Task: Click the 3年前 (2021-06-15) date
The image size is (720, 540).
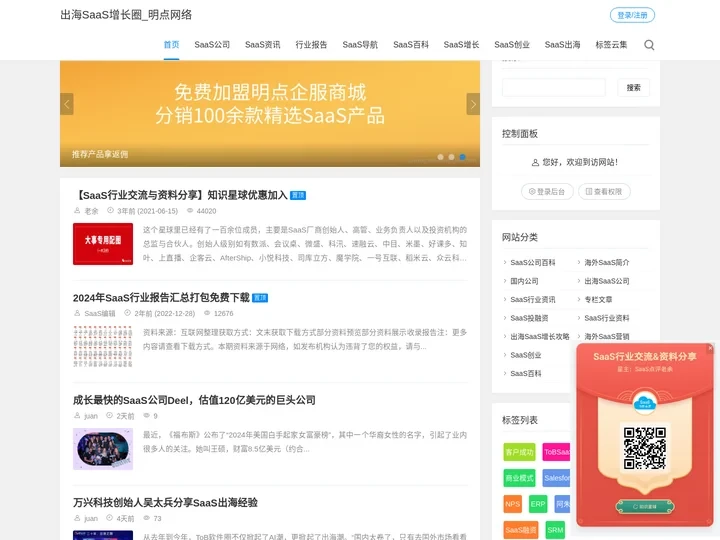Action: coord(147,211)
